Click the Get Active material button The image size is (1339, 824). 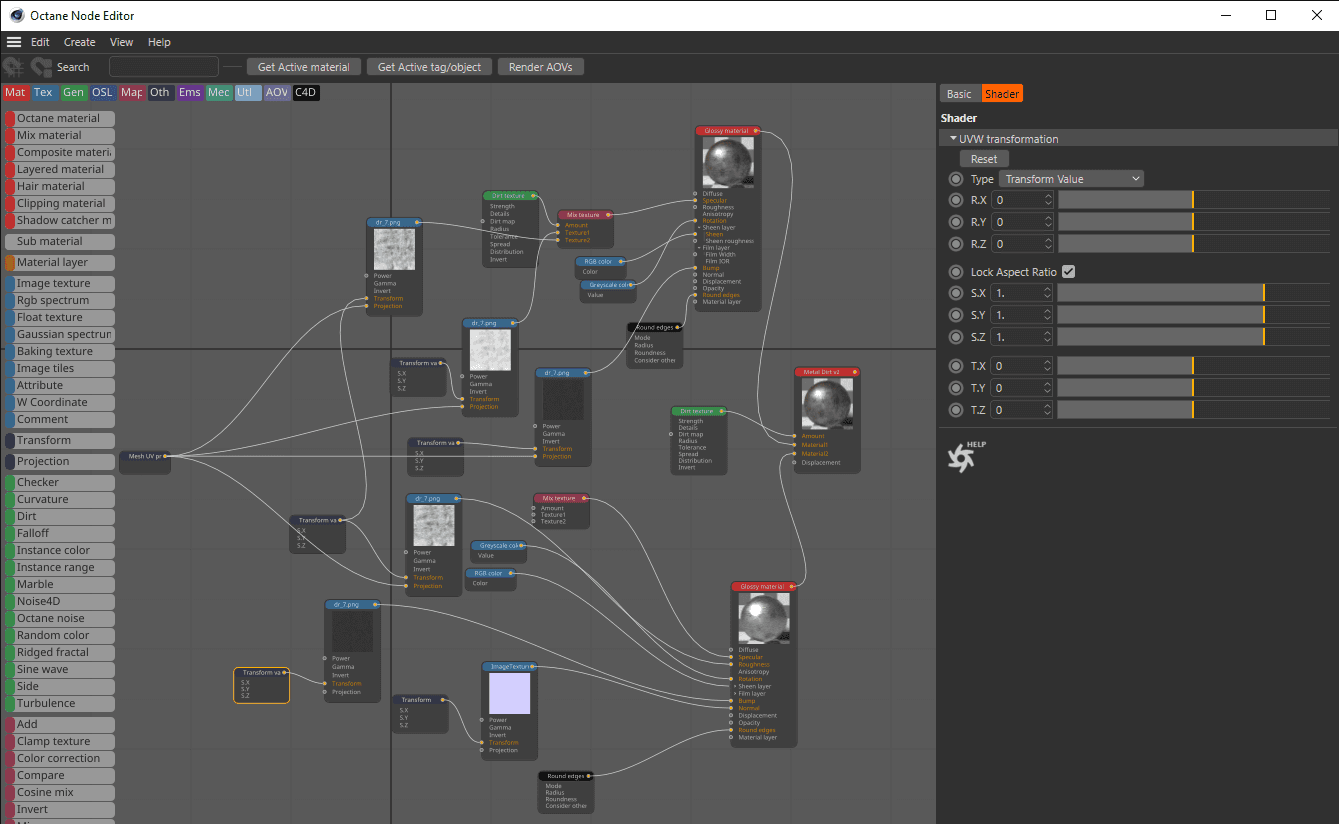click(x=304, y=67)
